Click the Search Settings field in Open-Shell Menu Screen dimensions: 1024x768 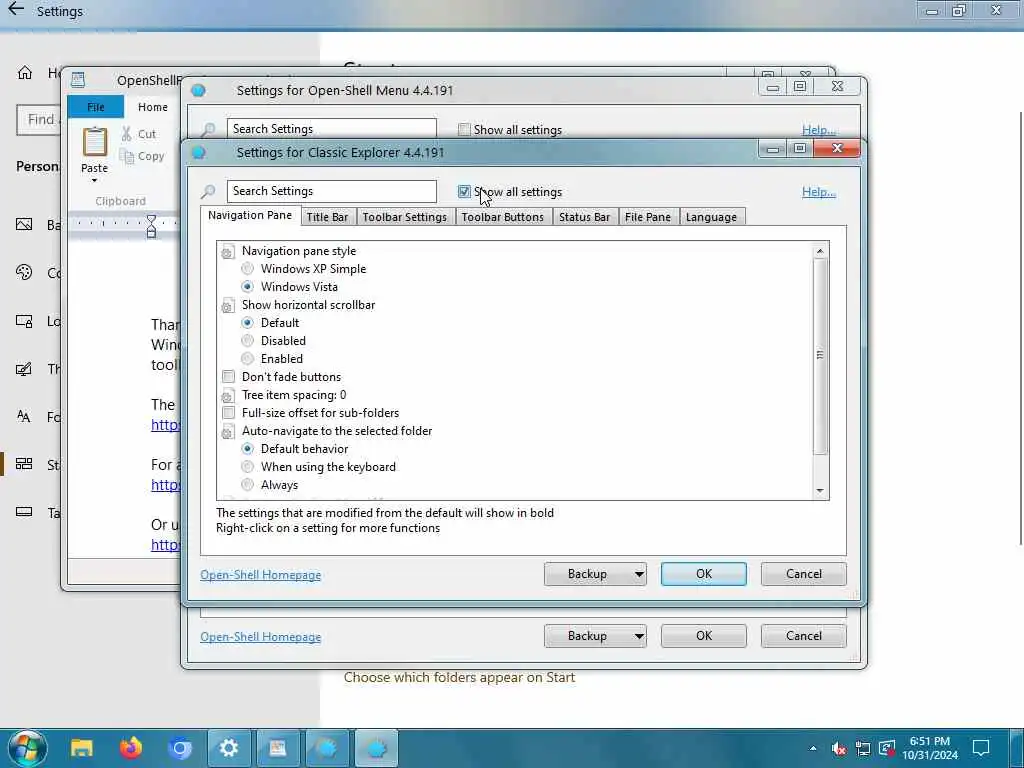[332, 129]
